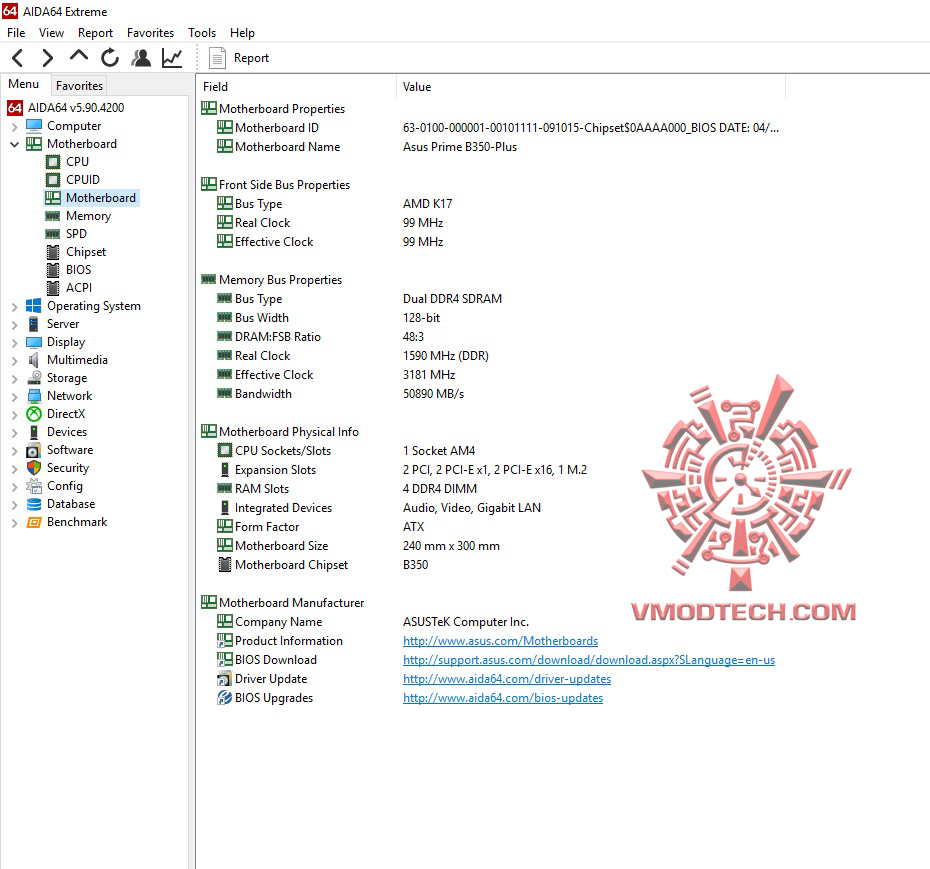Select the Multimedia speaker item
Image resolution: width=930 pixels, height=869 pixels.
(67, 360)
